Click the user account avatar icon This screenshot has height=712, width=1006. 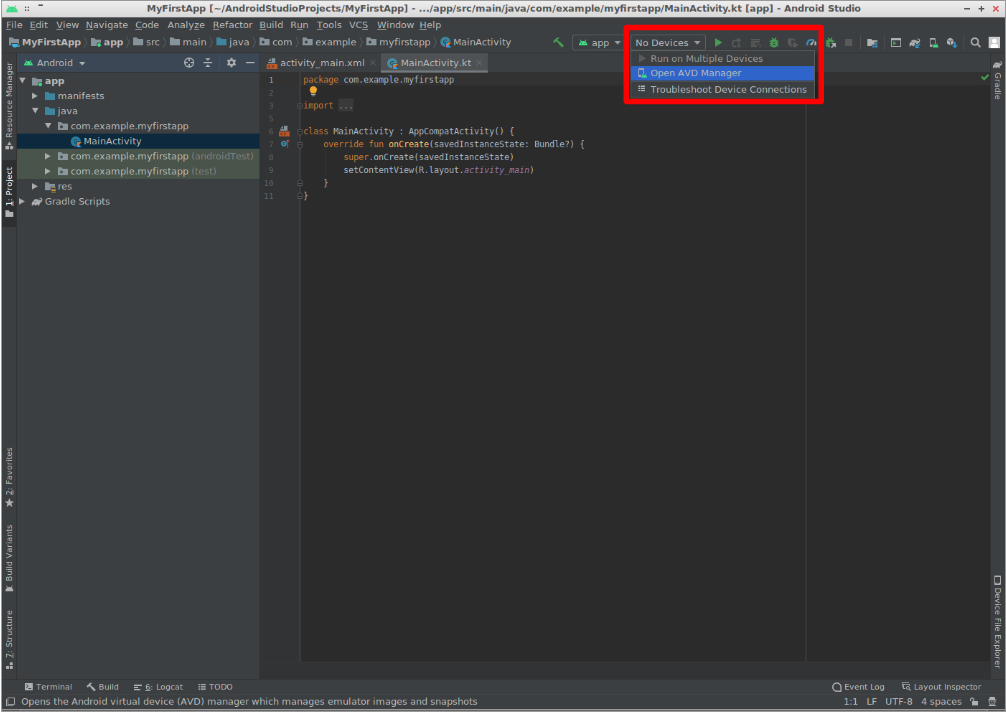point(994,42)
